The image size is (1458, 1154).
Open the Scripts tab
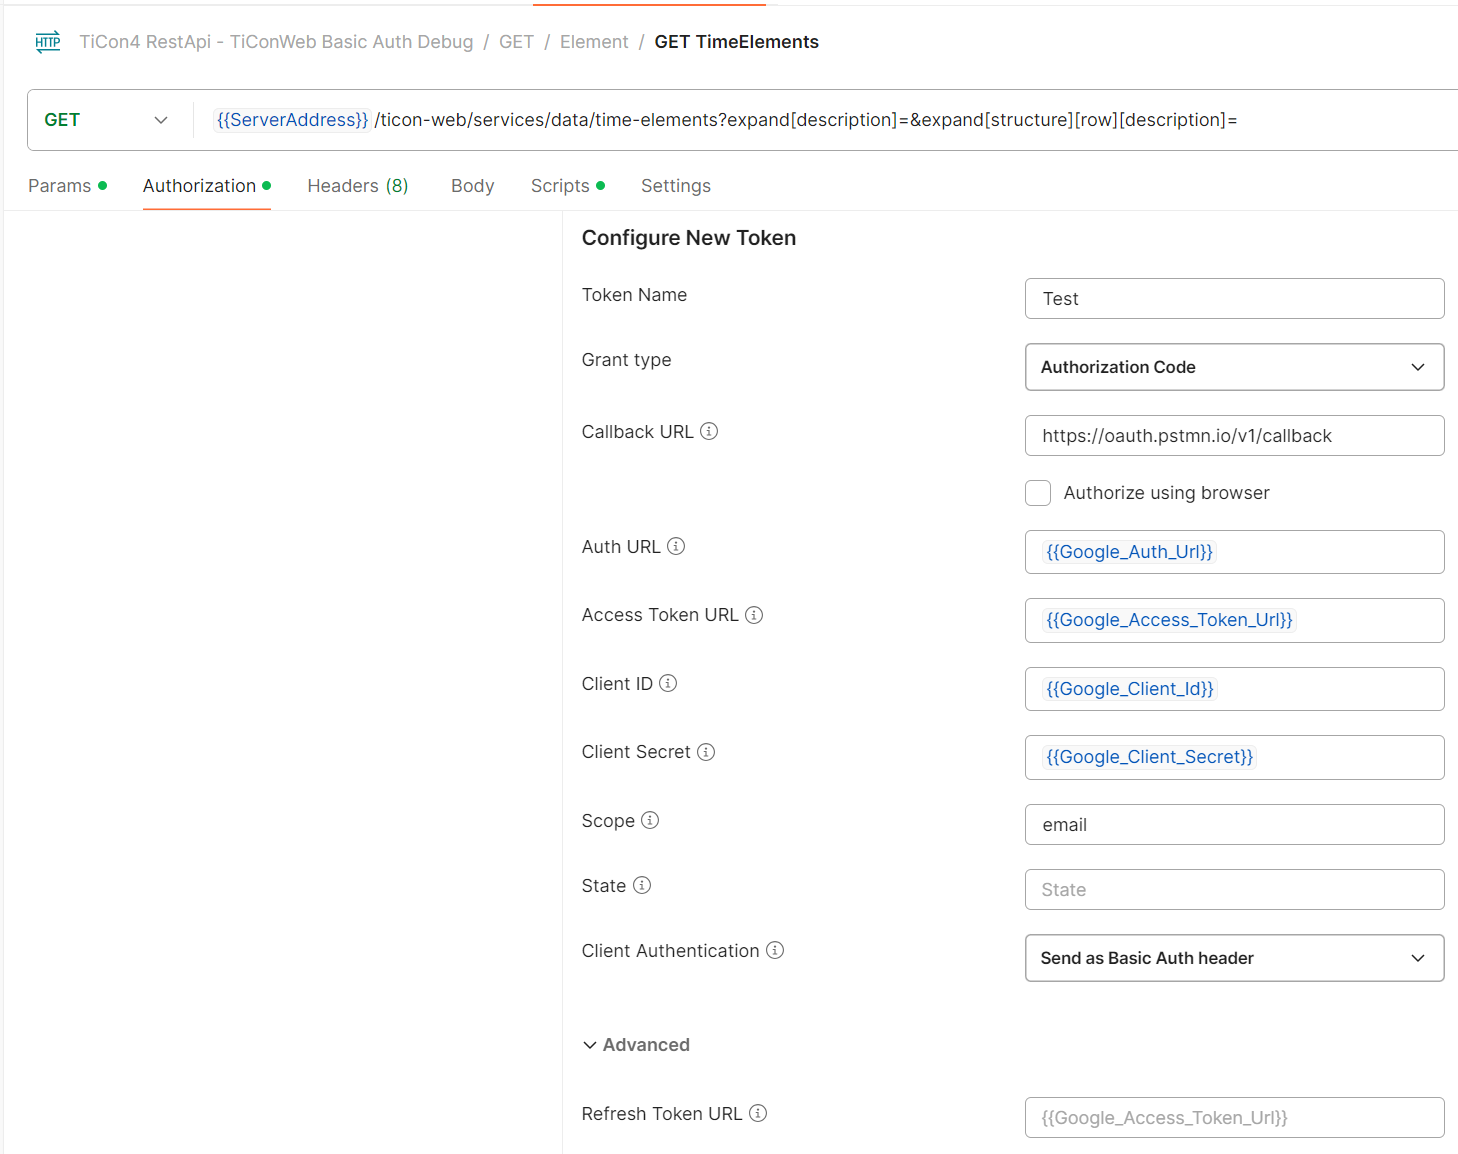tap(560, 186)
